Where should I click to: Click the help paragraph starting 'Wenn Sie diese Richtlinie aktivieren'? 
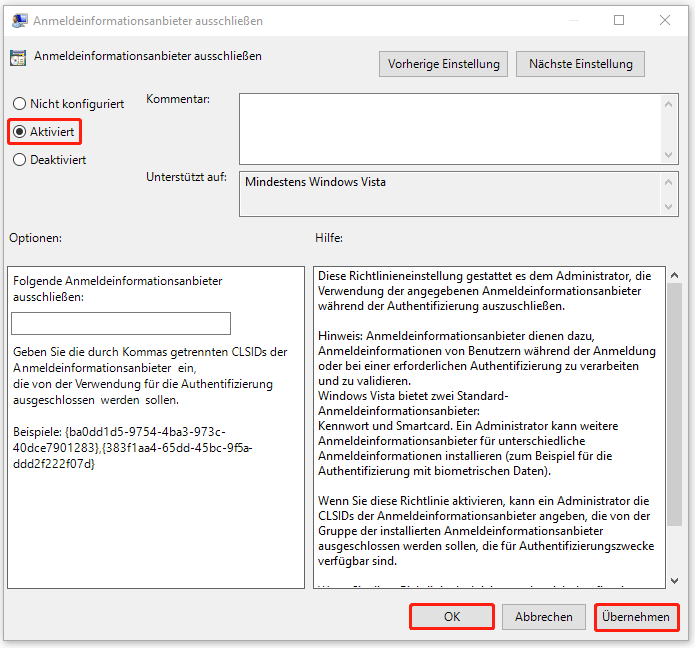486,531
